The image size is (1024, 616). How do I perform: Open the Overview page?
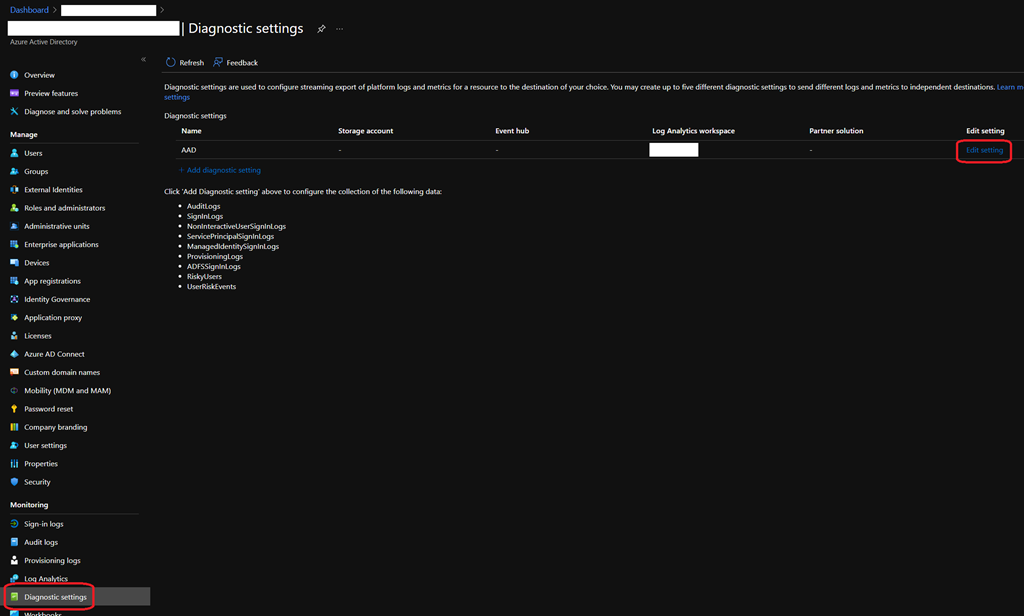(39, 75)
